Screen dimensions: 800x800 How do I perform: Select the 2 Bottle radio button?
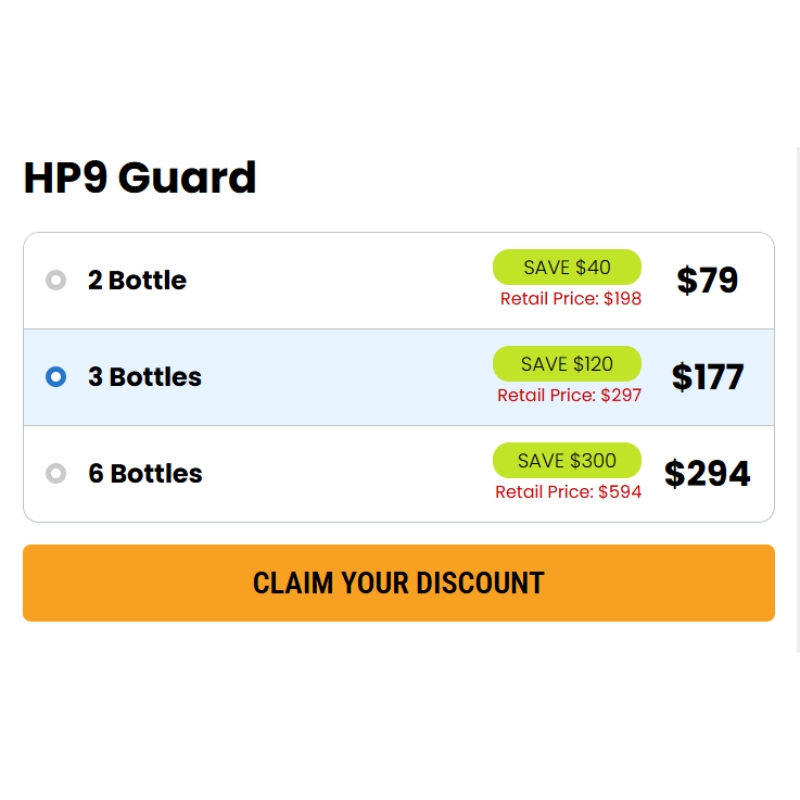[x=56, y=280]
